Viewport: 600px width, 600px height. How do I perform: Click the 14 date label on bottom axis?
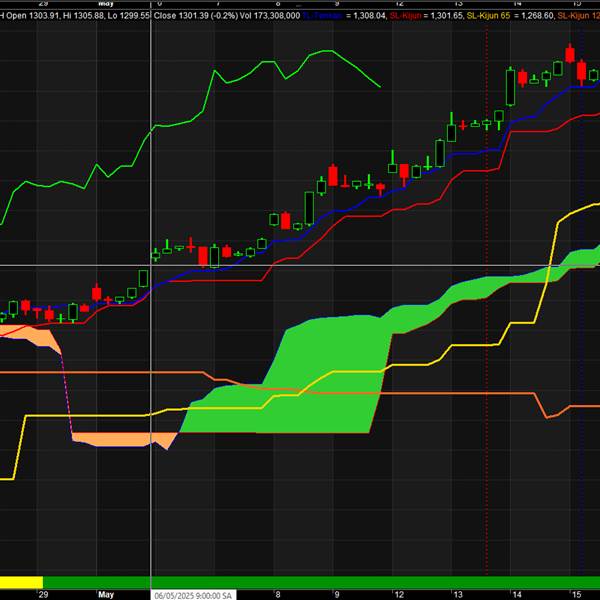[517, 595]
